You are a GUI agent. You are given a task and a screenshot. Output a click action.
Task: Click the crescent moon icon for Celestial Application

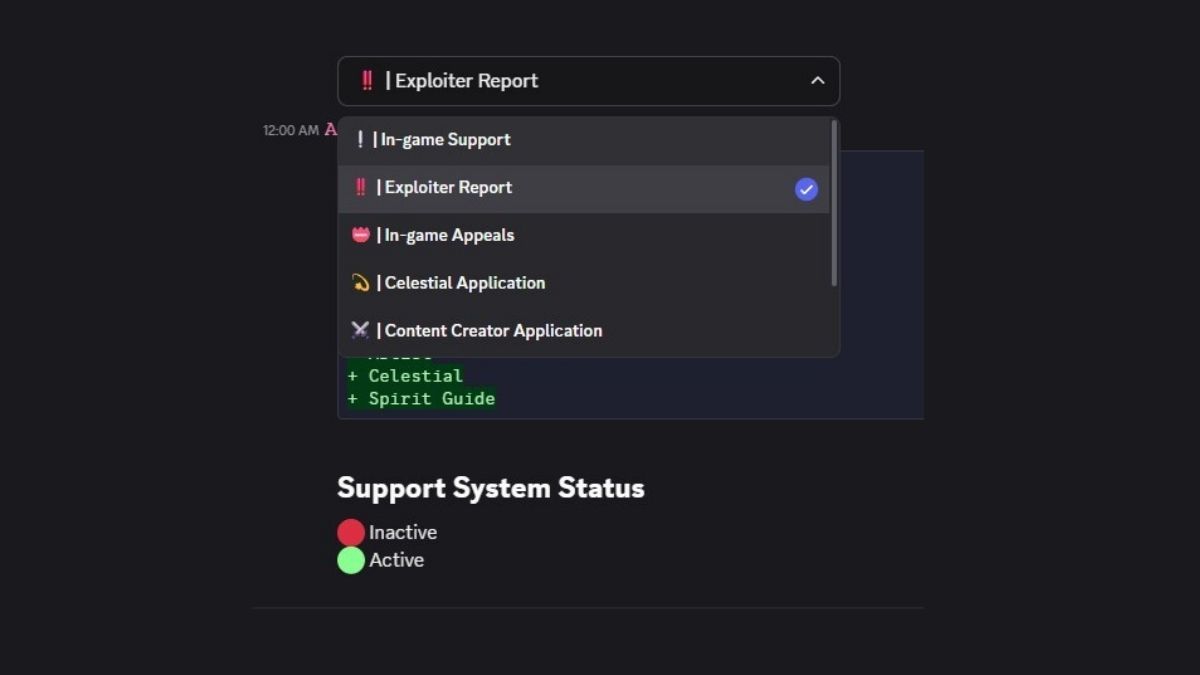click(362, 283)
